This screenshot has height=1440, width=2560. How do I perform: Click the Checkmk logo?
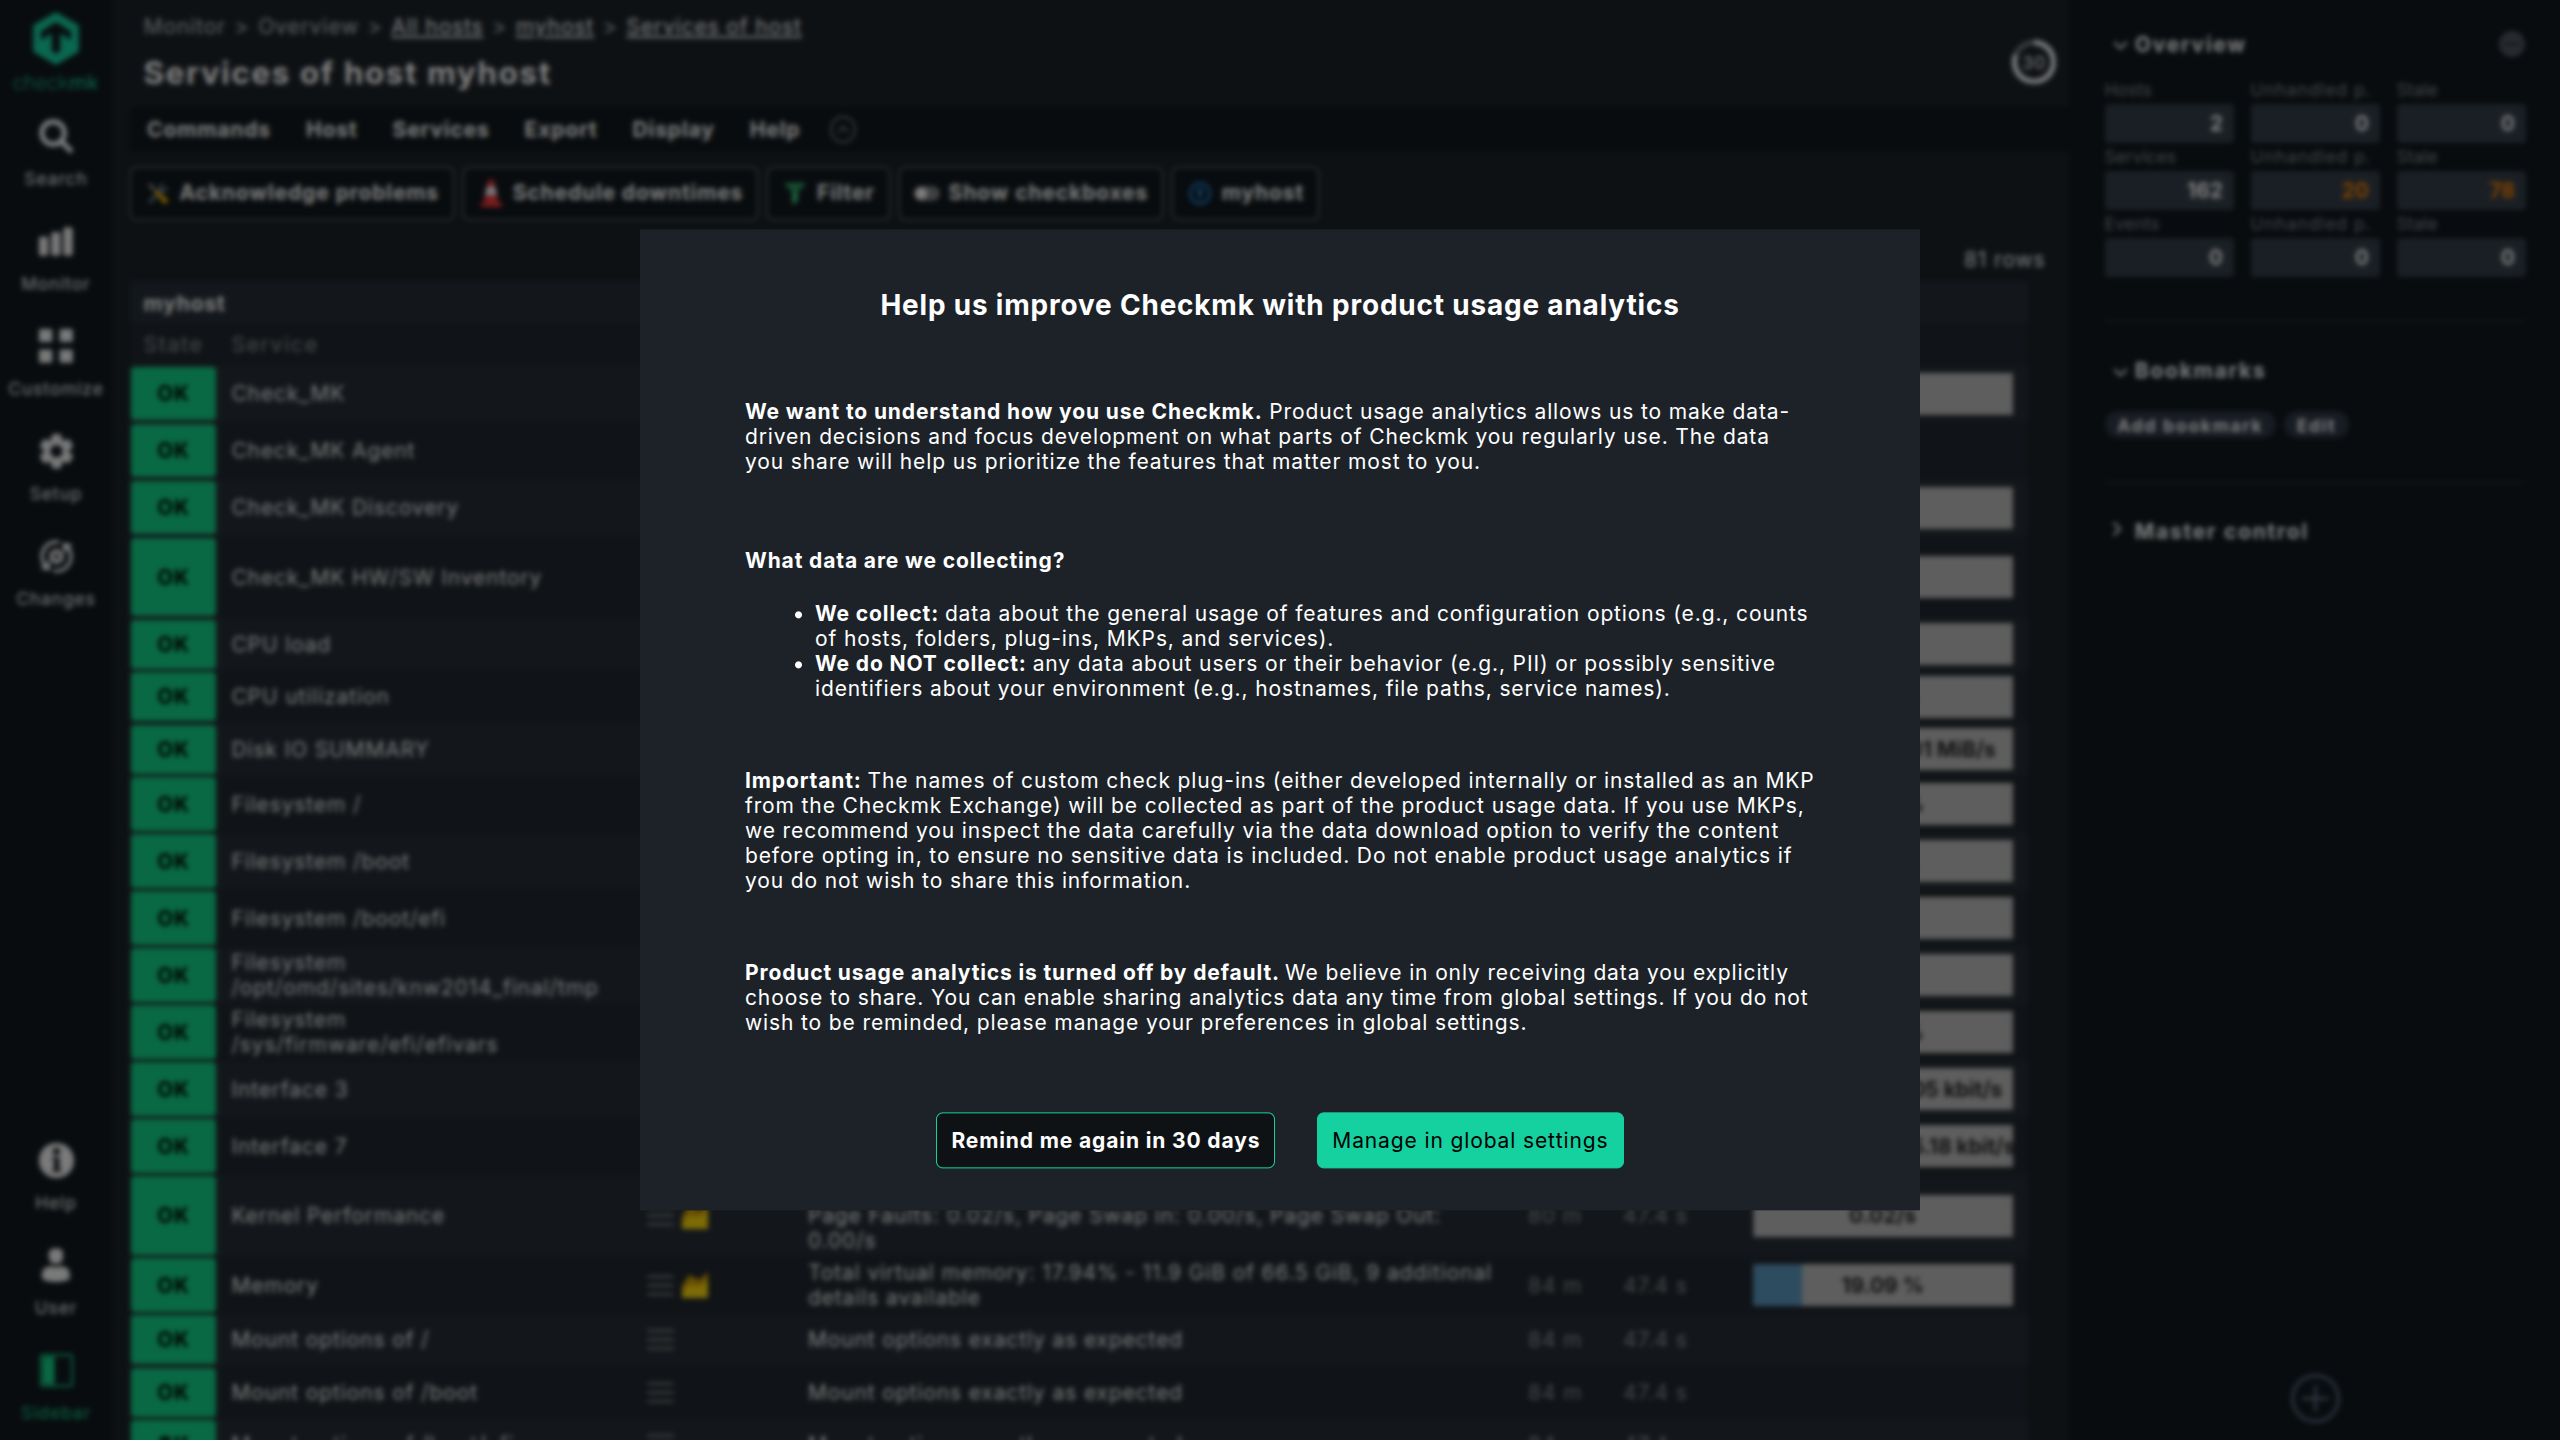point(55,40)
